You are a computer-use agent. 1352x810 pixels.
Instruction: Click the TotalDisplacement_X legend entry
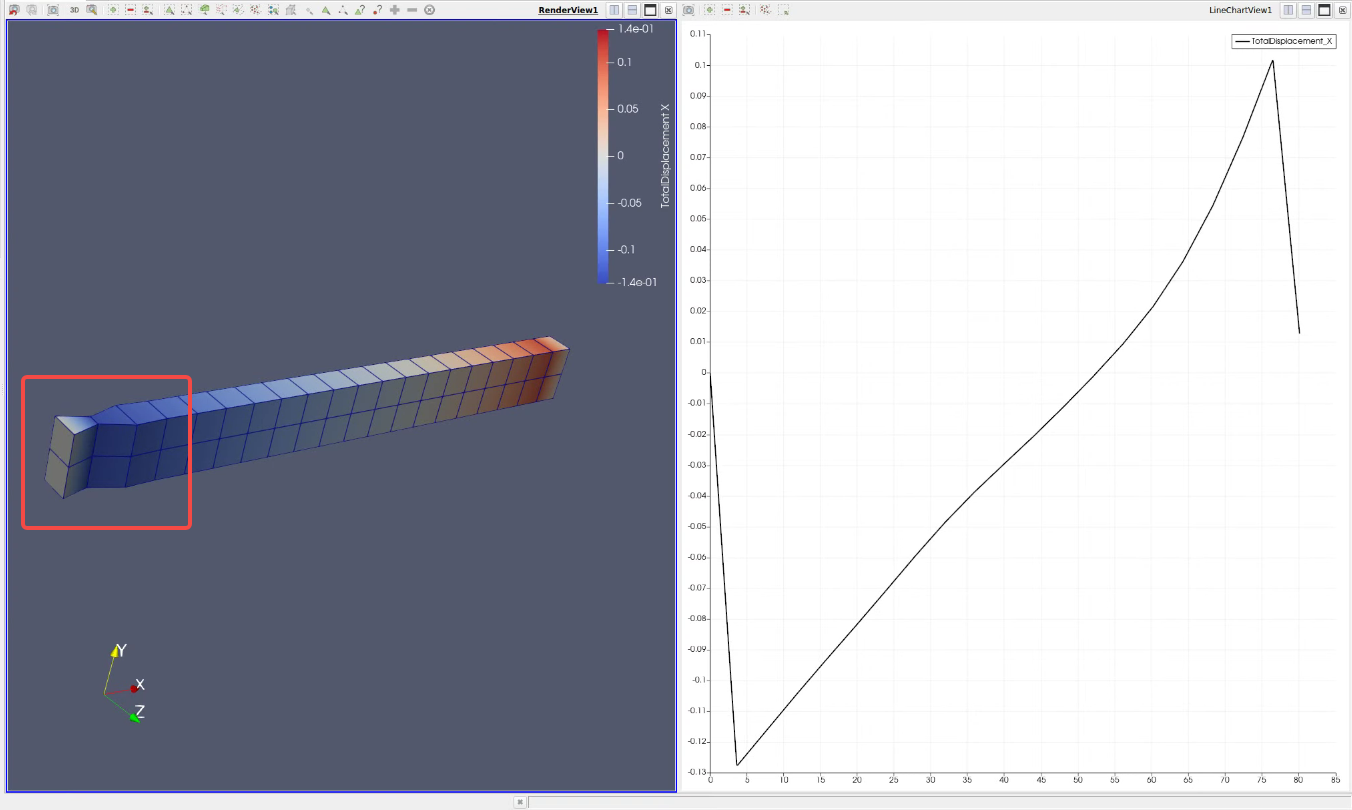pos(1283,41)
